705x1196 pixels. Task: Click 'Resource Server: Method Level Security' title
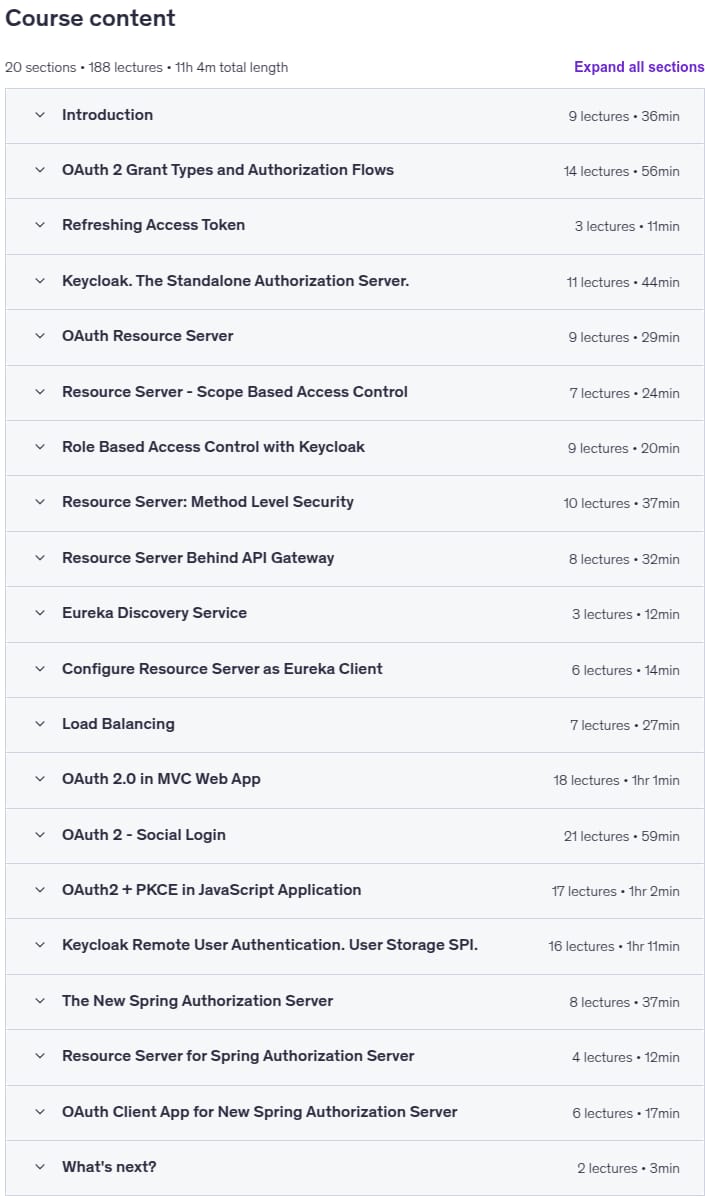(208, 502)
